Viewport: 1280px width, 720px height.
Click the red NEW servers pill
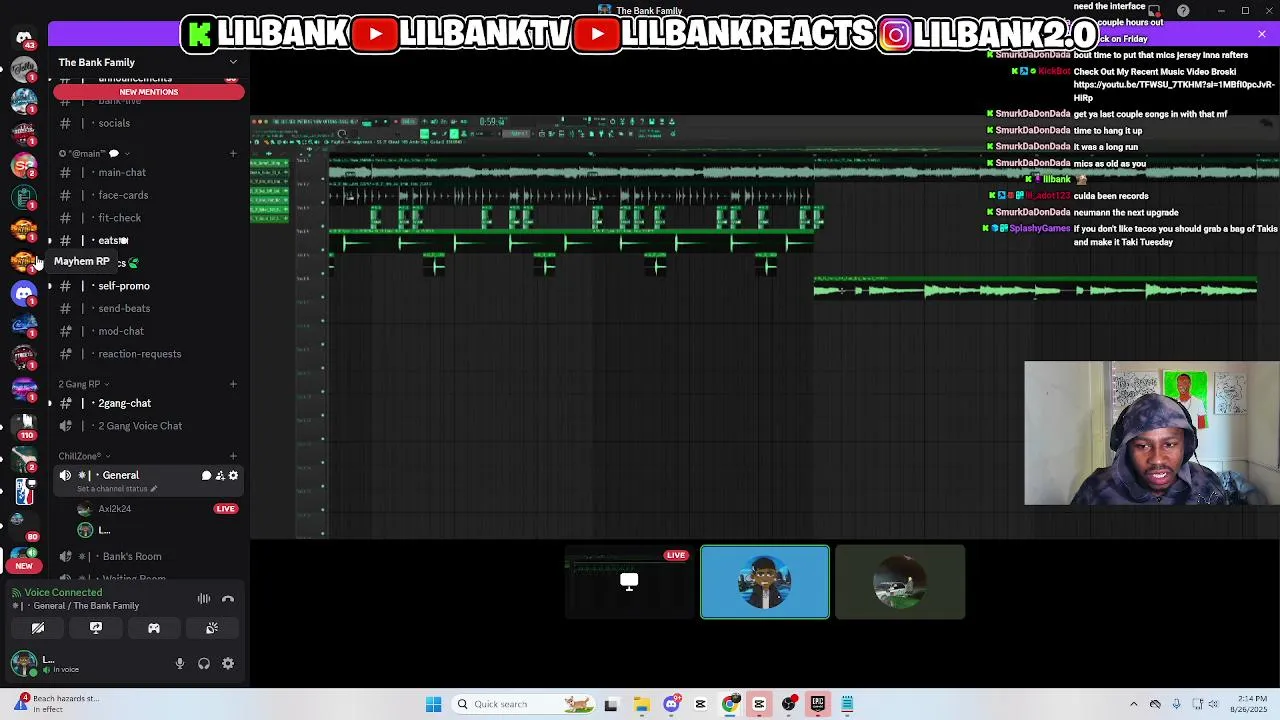[x=24, y=566]
